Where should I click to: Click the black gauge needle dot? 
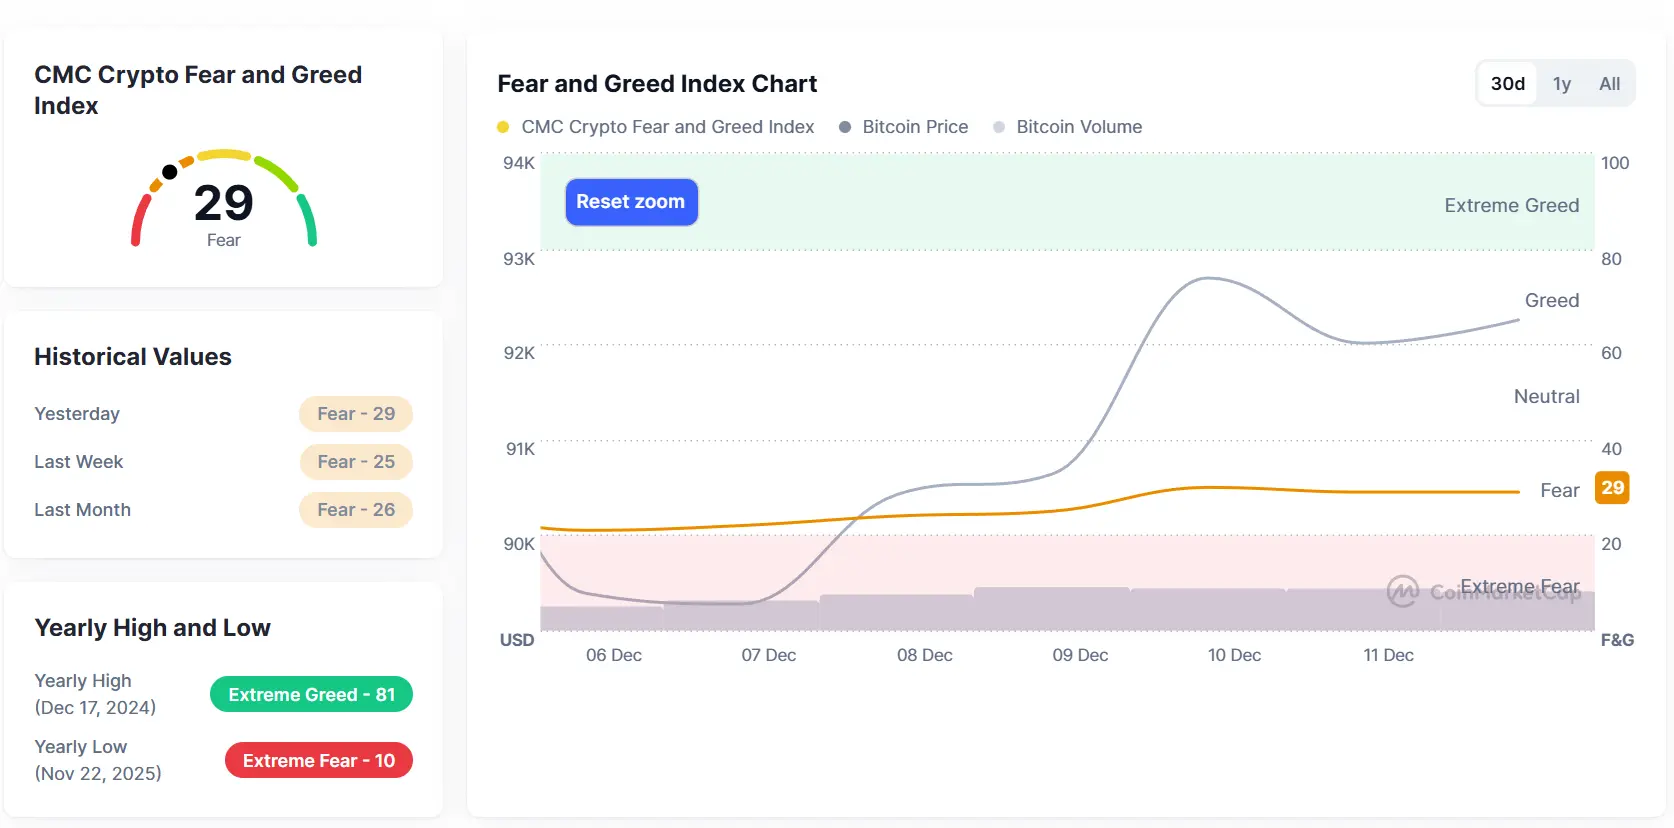click(x=170, y=172)
